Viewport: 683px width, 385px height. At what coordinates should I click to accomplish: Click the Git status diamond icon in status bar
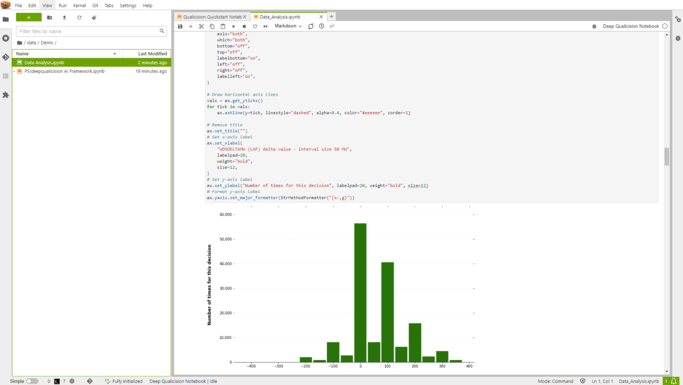[89, 381]
